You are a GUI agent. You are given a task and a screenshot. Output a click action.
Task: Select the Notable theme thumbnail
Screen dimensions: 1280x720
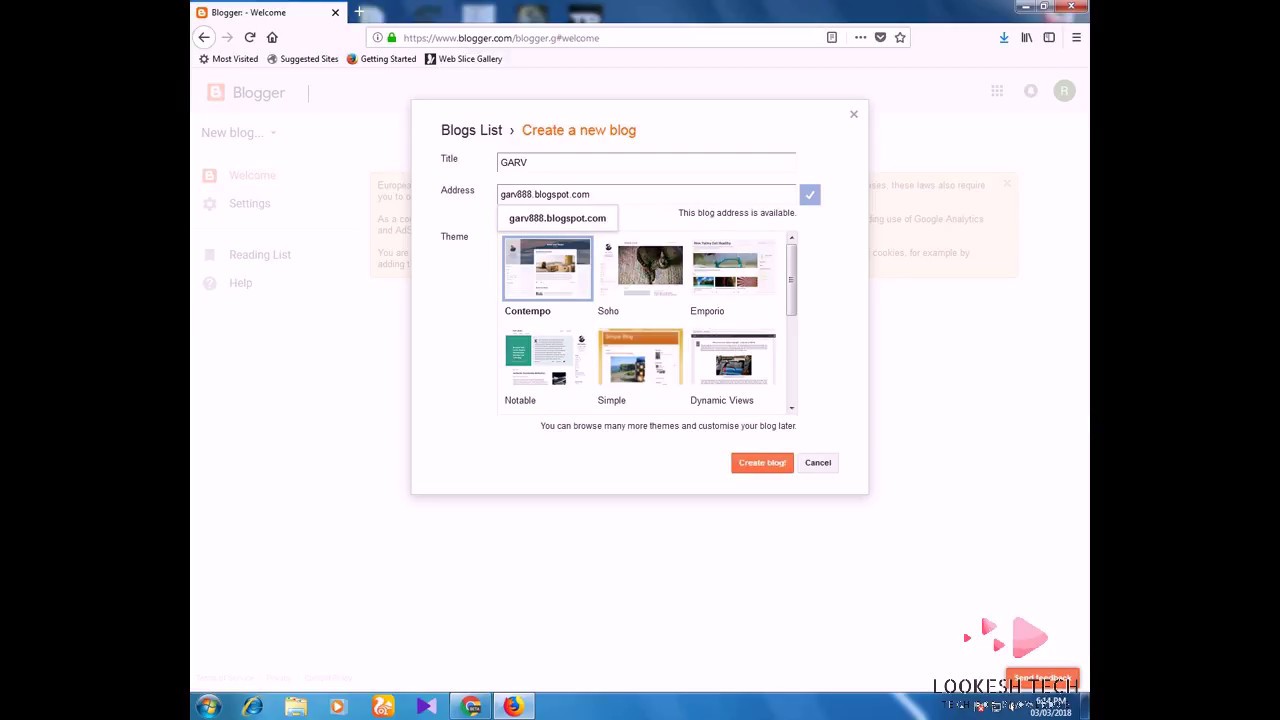[547, 359]
